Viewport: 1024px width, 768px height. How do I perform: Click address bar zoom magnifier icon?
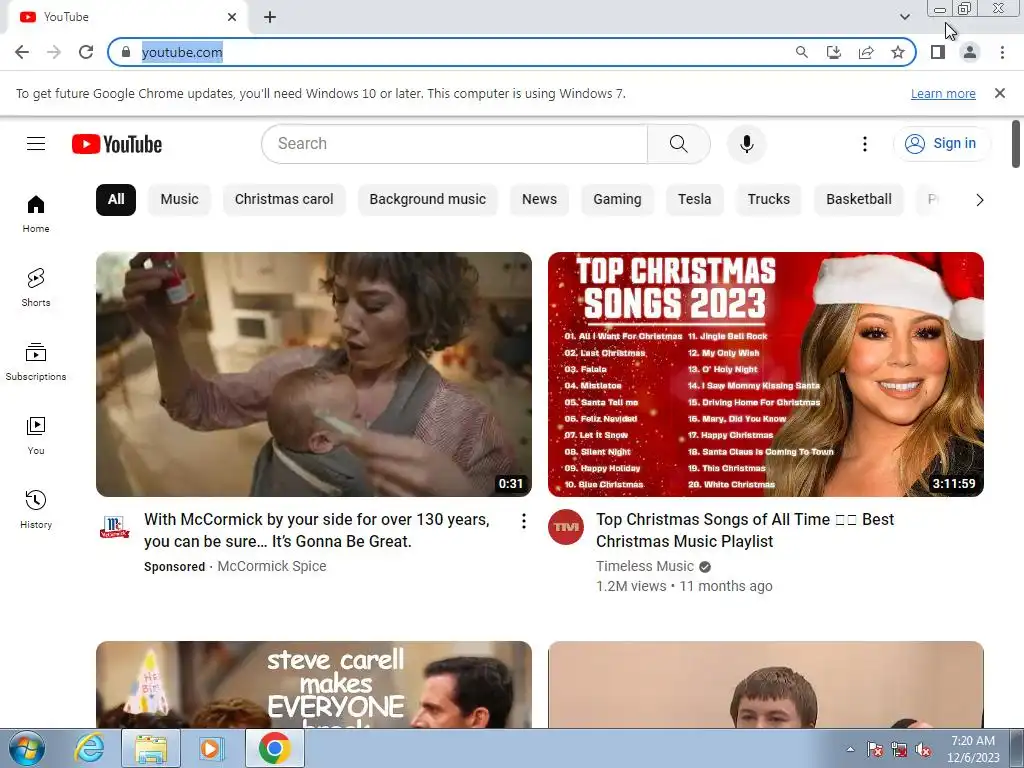801,52
